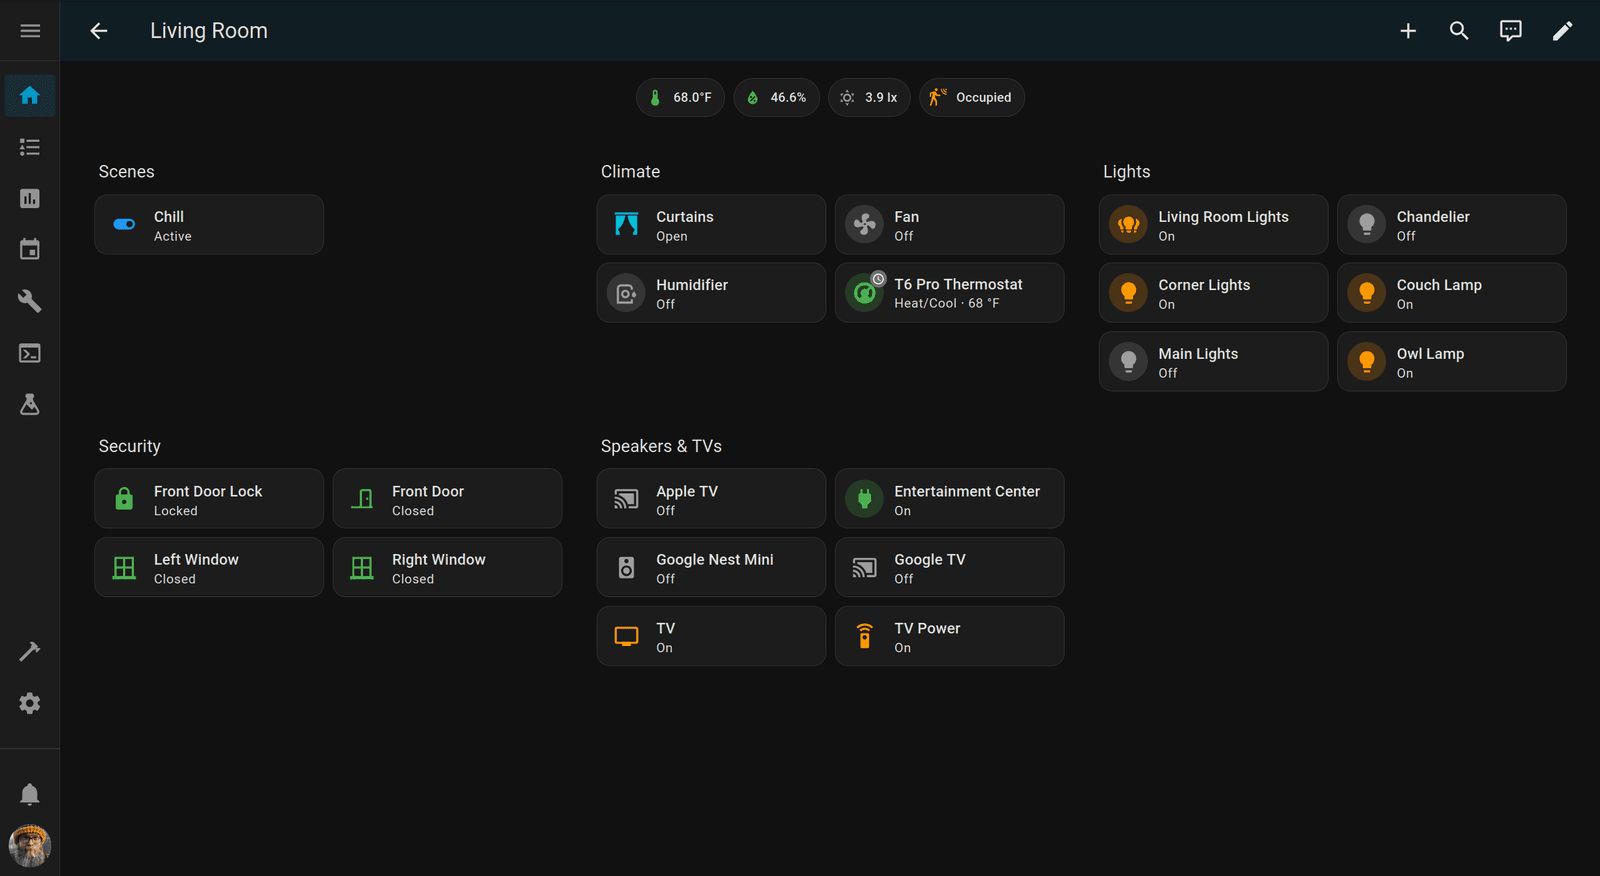
Task: Open settings gear in sidebar
Action: click(30, 703)
